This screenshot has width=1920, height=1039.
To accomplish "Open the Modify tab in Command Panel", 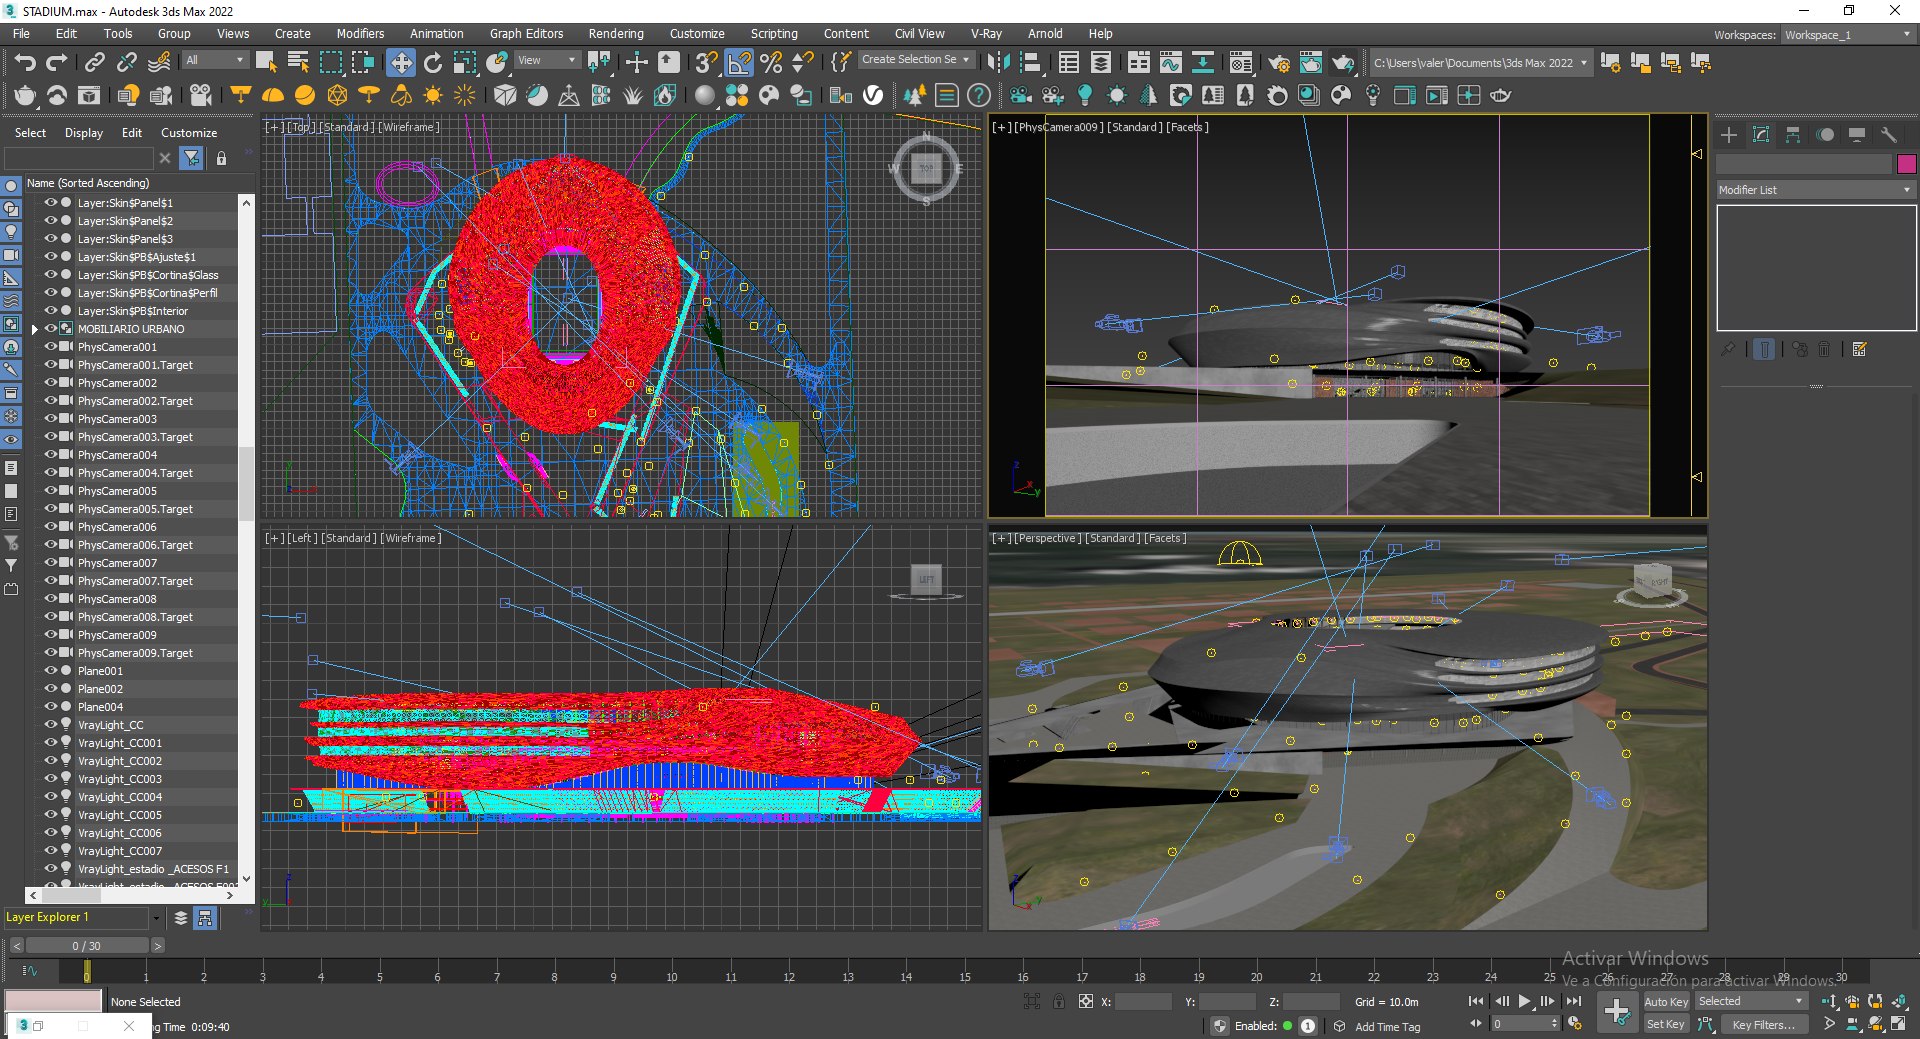I will point(1761,134).
